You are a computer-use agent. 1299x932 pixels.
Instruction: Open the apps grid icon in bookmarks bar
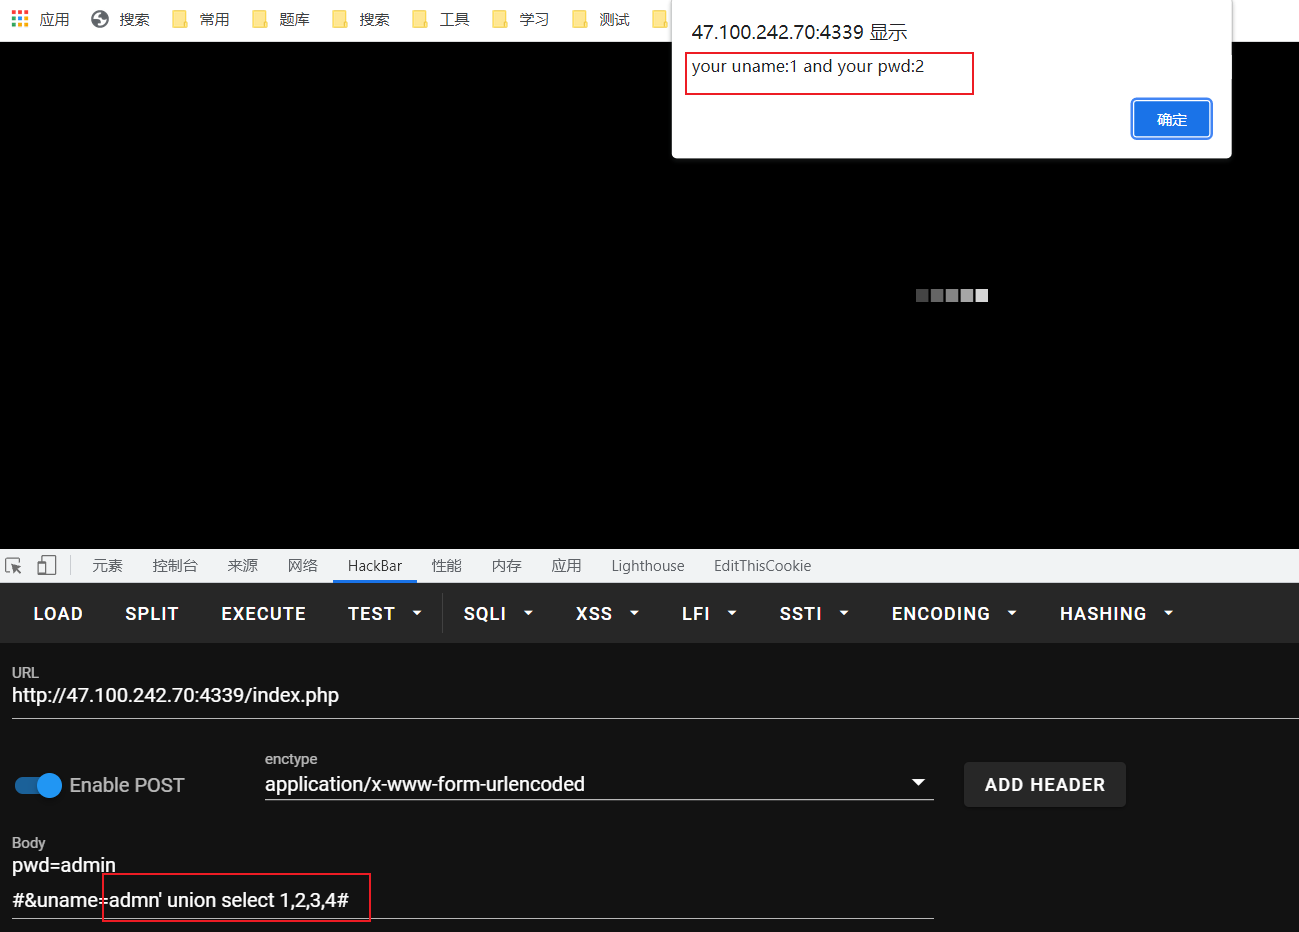pos(20,19)
